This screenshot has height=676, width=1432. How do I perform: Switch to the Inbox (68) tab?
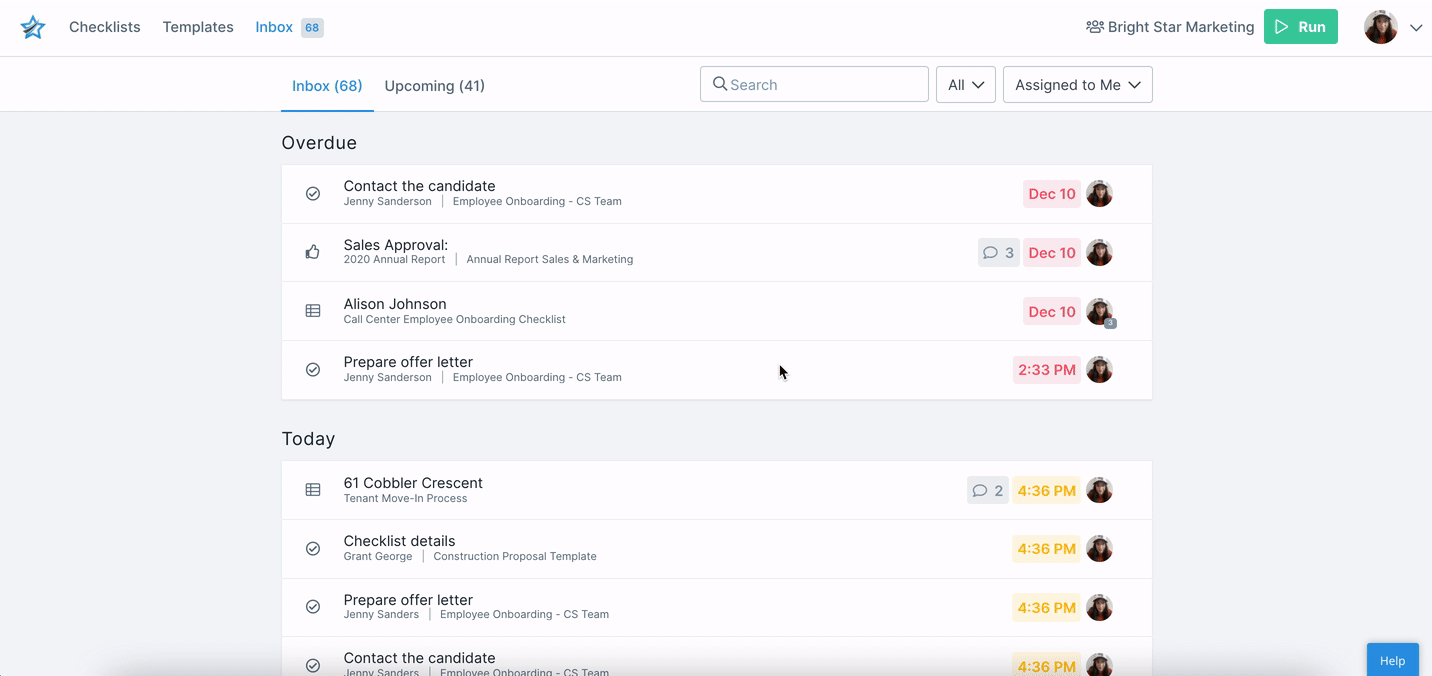[x=327, y=86]
